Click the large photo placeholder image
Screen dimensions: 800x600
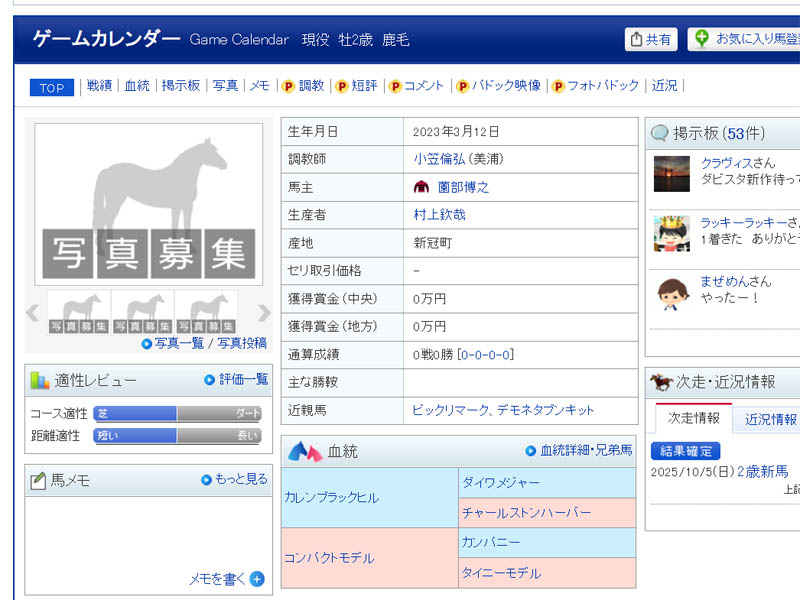tap(149, 204)
